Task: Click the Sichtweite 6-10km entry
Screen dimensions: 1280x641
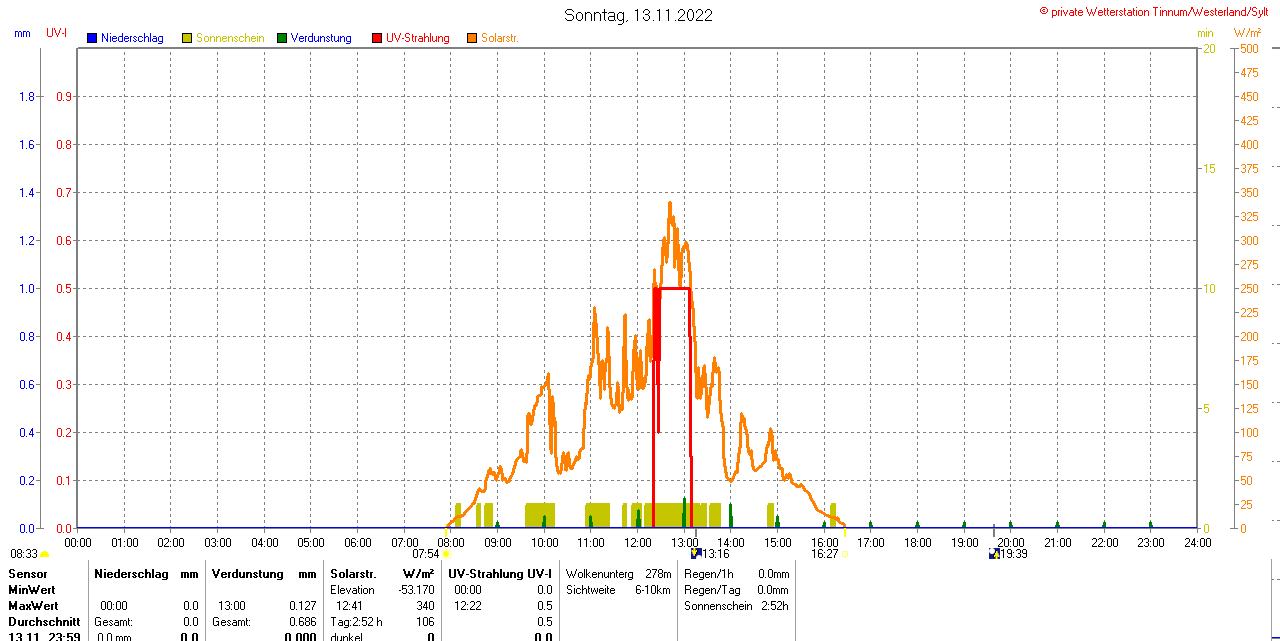Action: [x=618, y=590]
